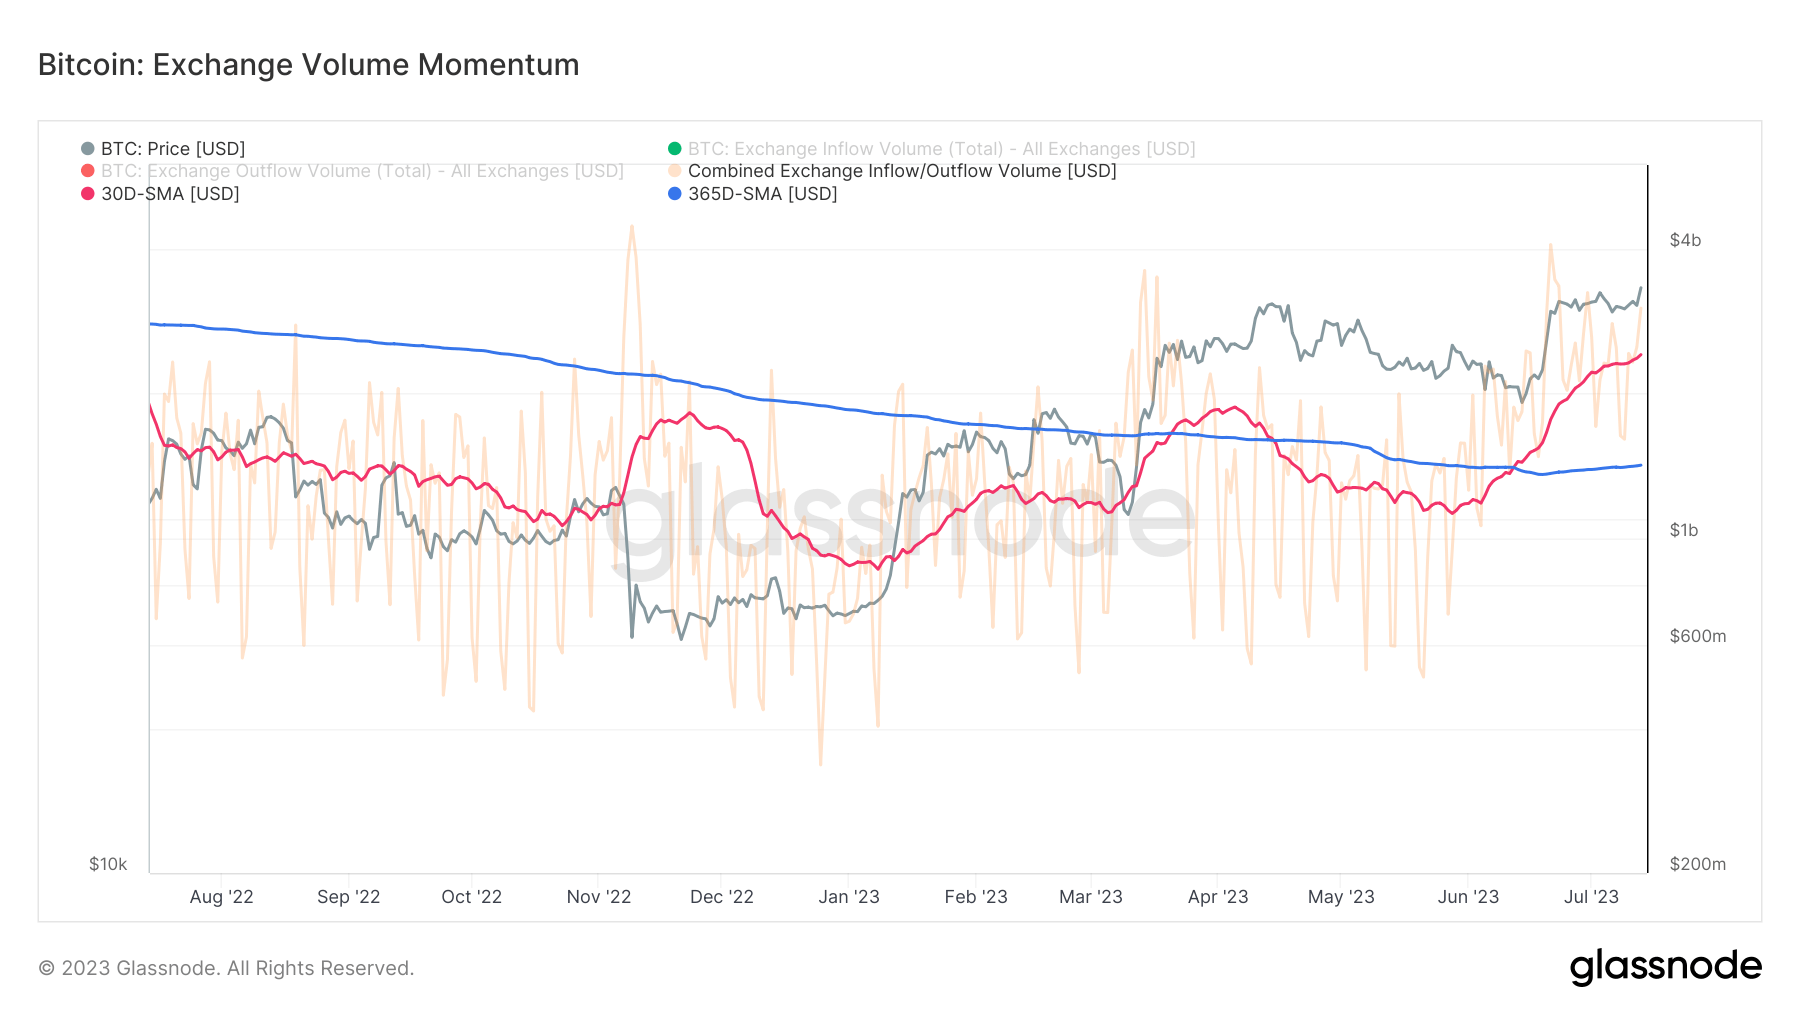Click the $200m right axis value
1800x1013 pixels.
click(x=1698, y=864)
